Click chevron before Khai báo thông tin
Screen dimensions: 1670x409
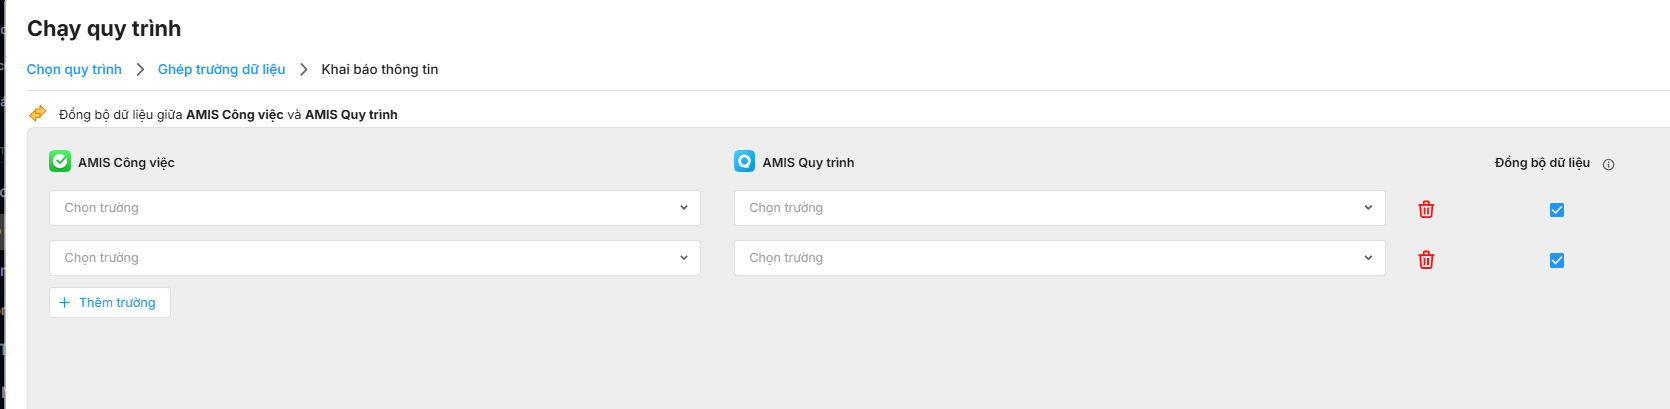click(304, 70)
